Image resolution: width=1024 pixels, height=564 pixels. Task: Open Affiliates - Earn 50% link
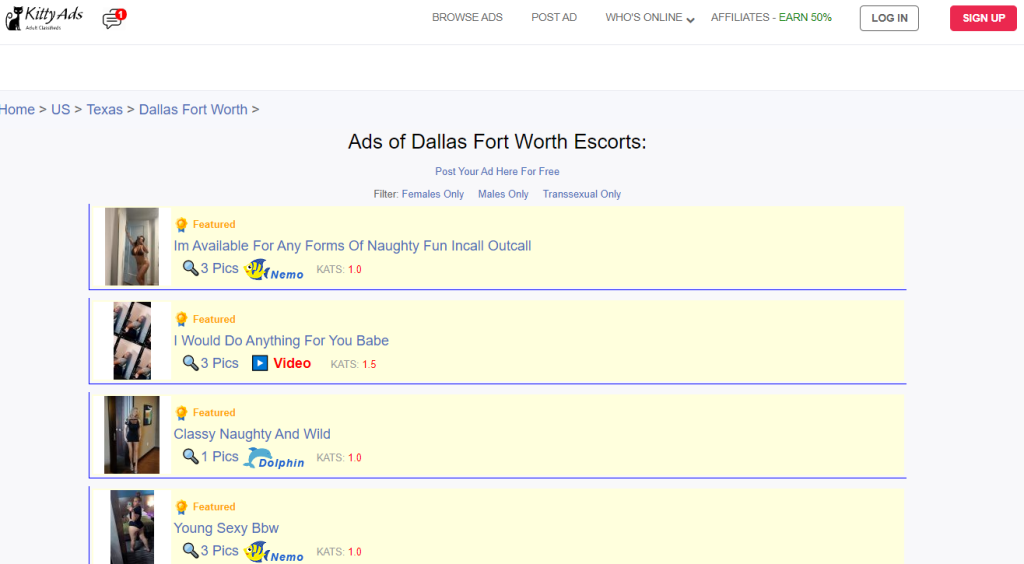click(x=770, y=18)
